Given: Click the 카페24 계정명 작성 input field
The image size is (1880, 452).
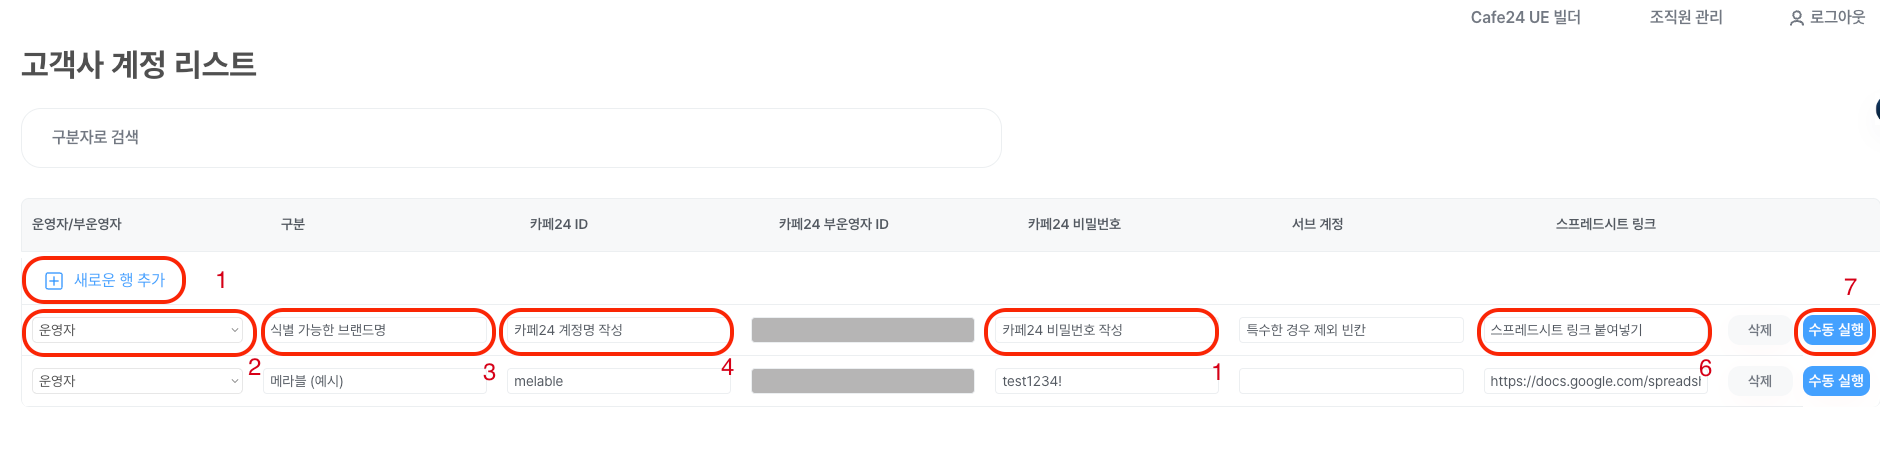Looking at the screenshot, I should click(618, 330).
